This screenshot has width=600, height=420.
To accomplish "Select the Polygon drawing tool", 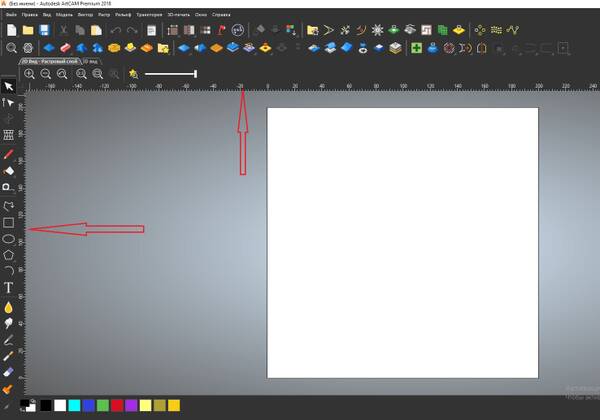I will 8,255.
